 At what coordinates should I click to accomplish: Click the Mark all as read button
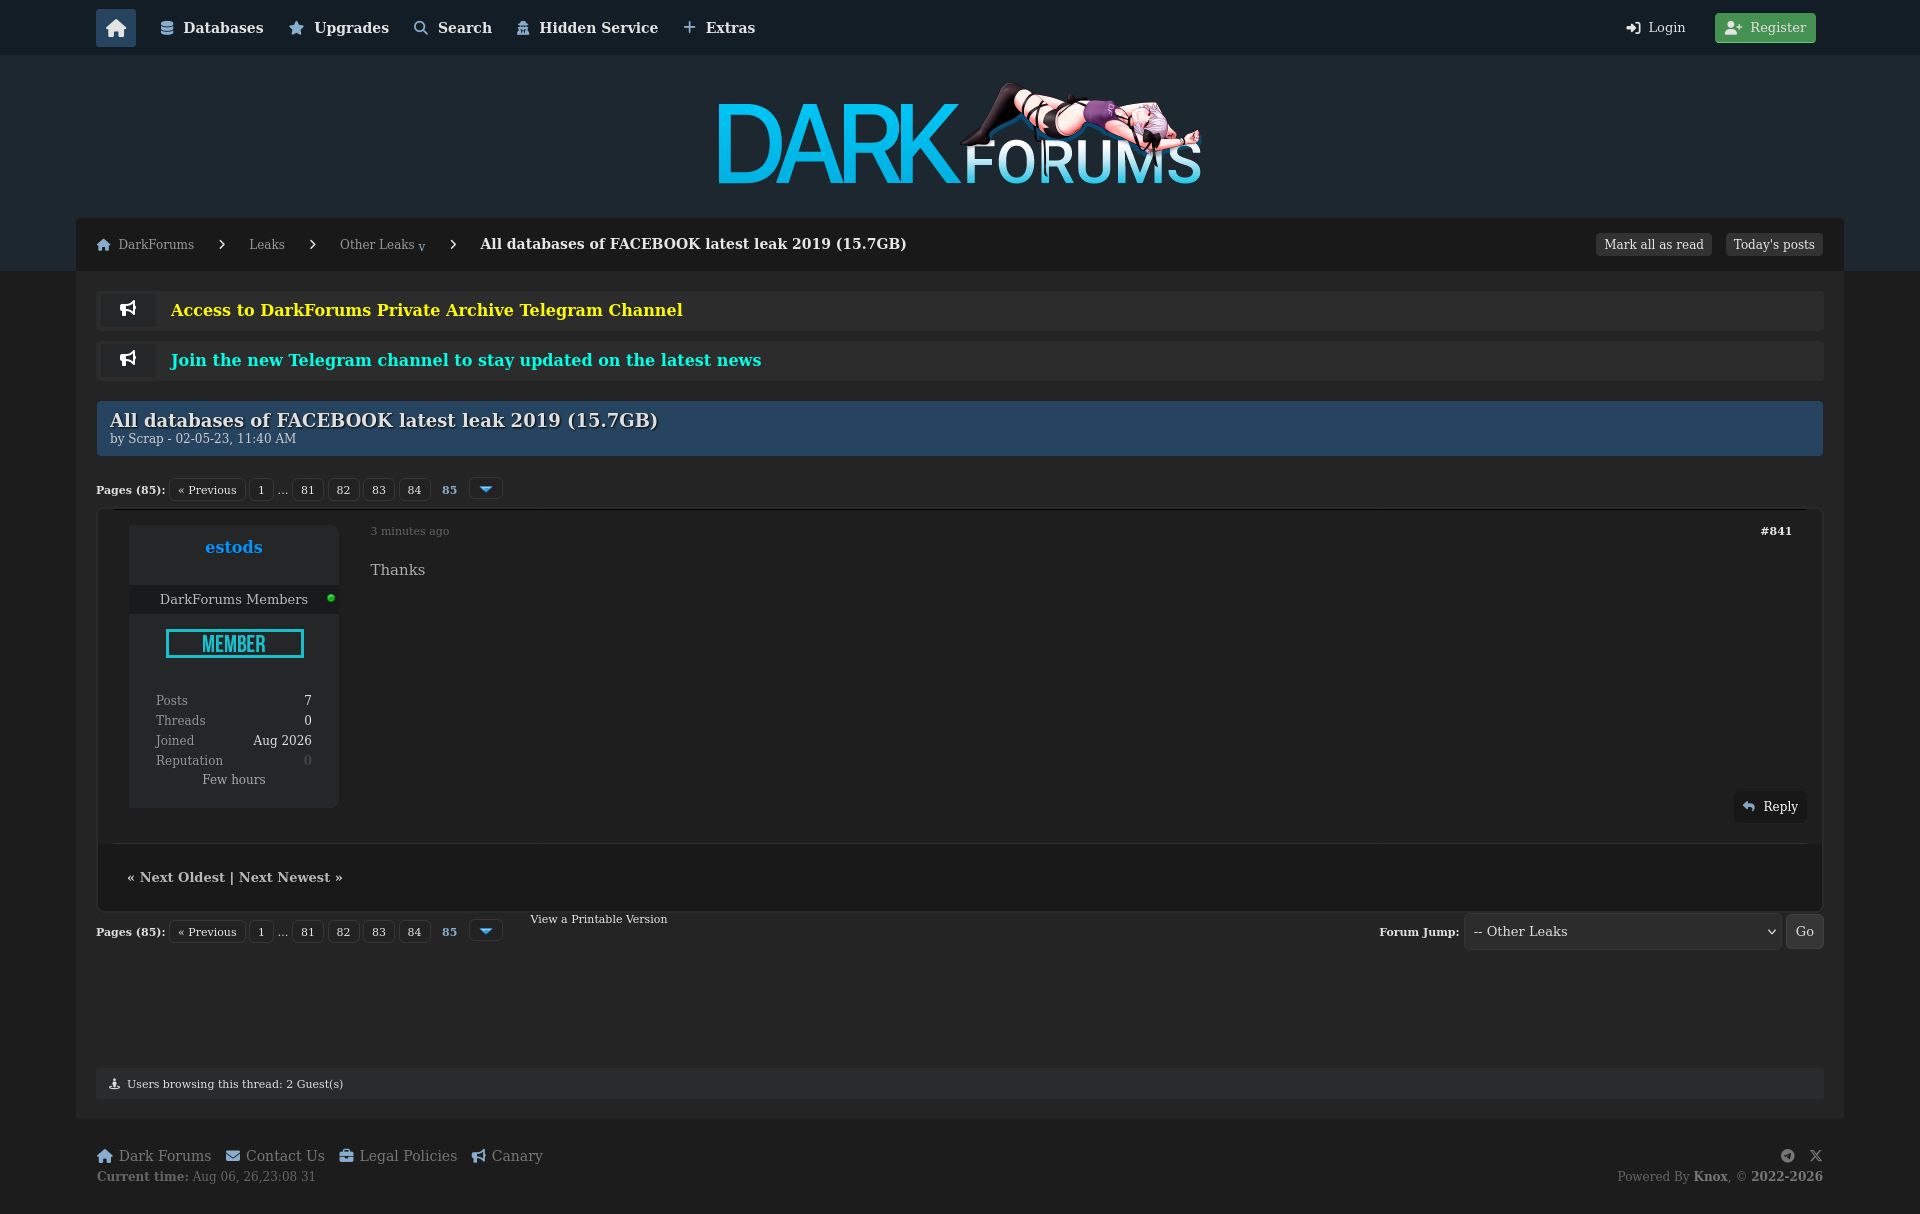coord(1654,245)
